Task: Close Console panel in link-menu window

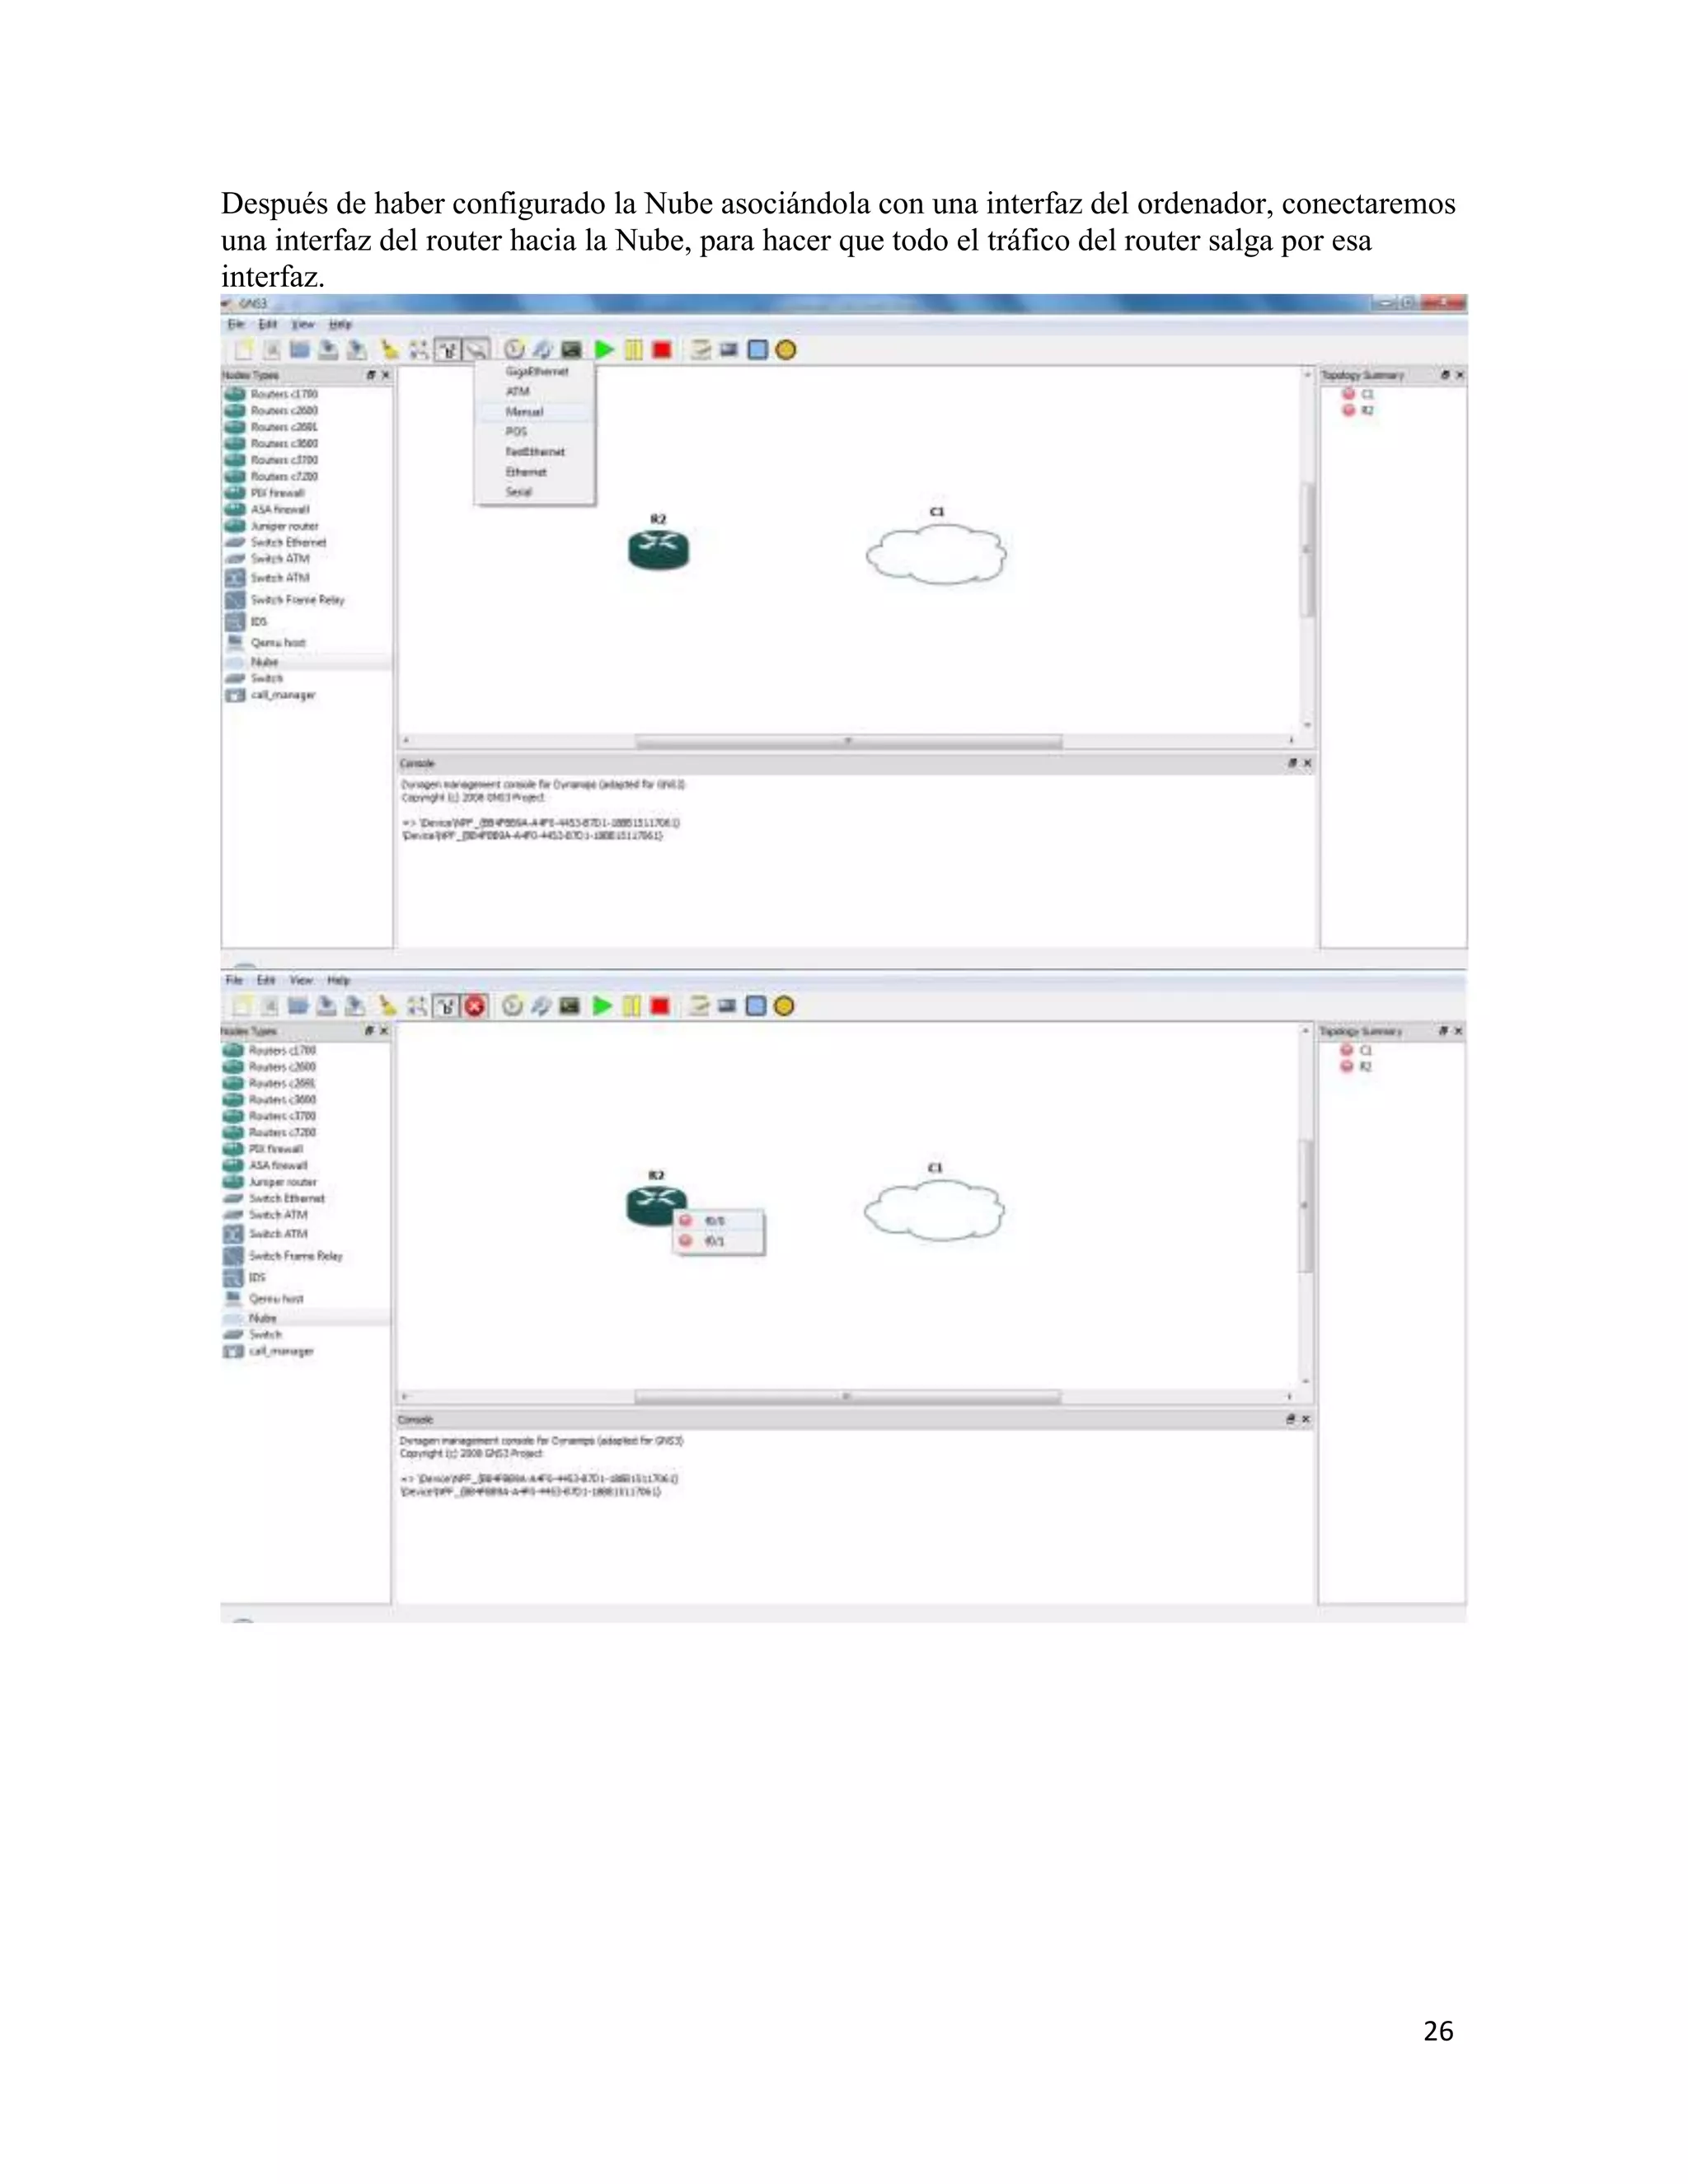Action: point(1307,763)
